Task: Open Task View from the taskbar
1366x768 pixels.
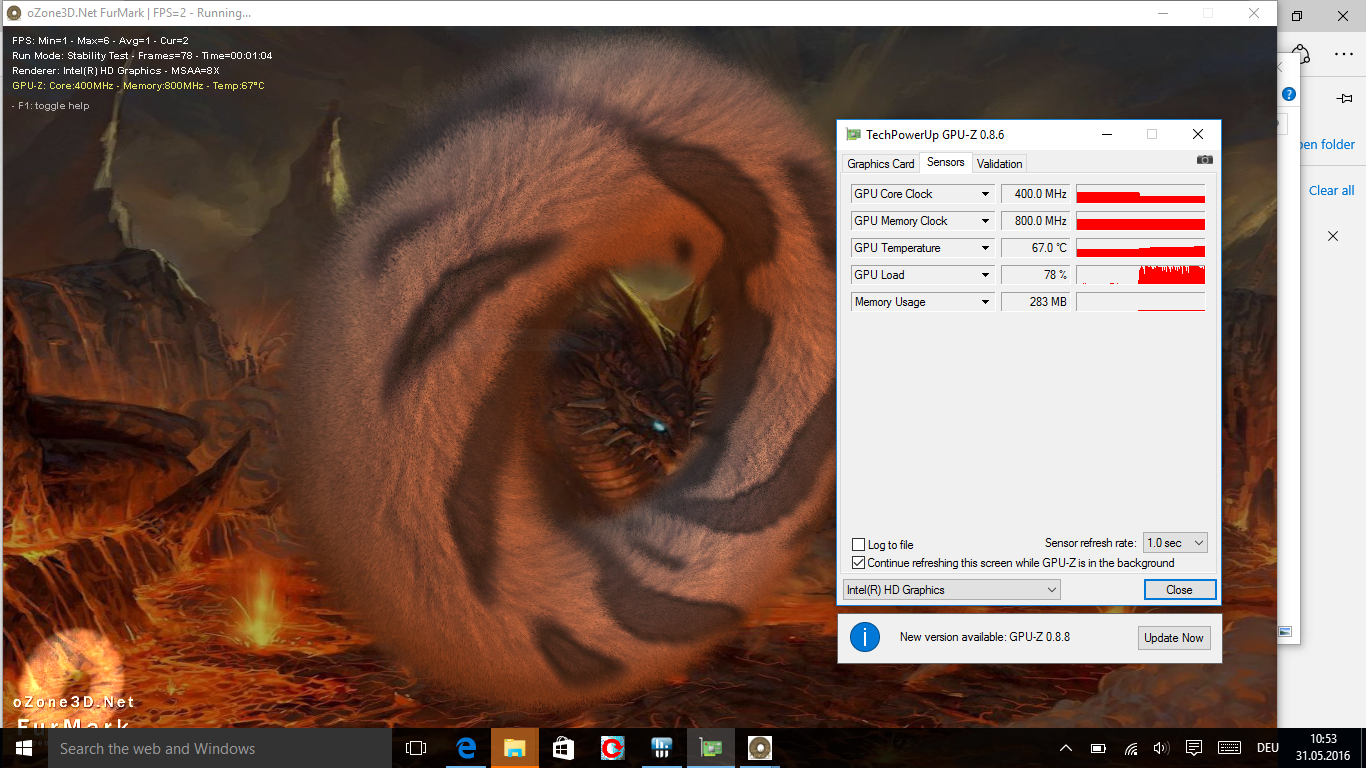Action: click(x=416, y=748)
